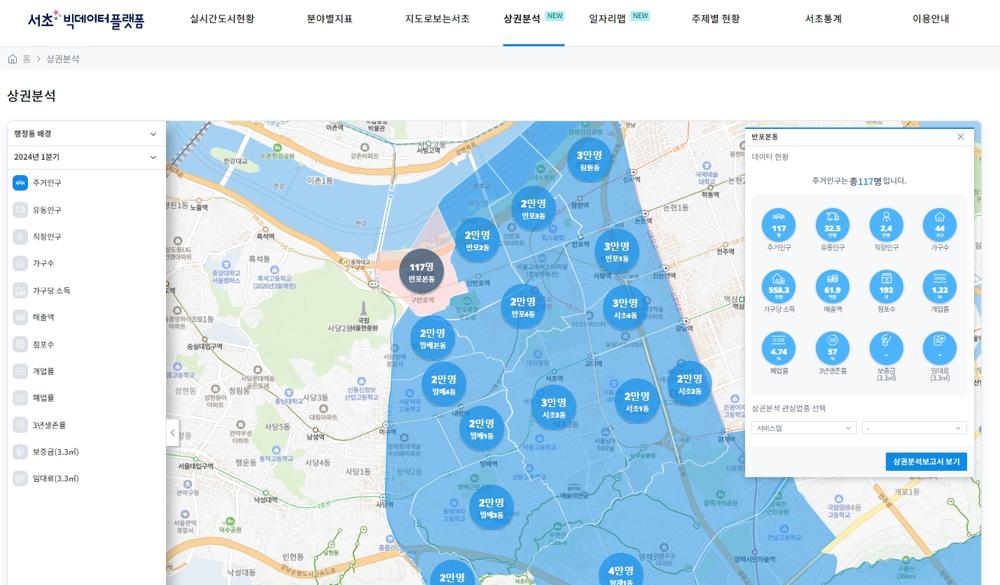Select the 유동인구 icon in left sidebar
Image resolution: width=1000 pixels, height=585 pixels.
pos(20,210)
